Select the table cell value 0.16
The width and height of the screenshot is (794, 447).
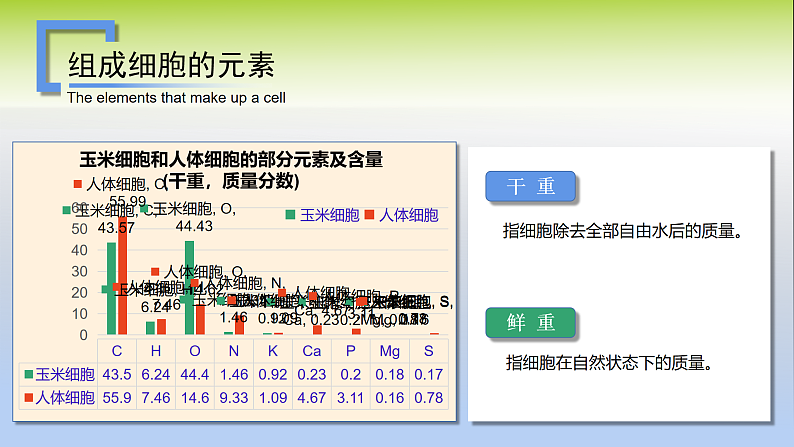coord(390,398)
